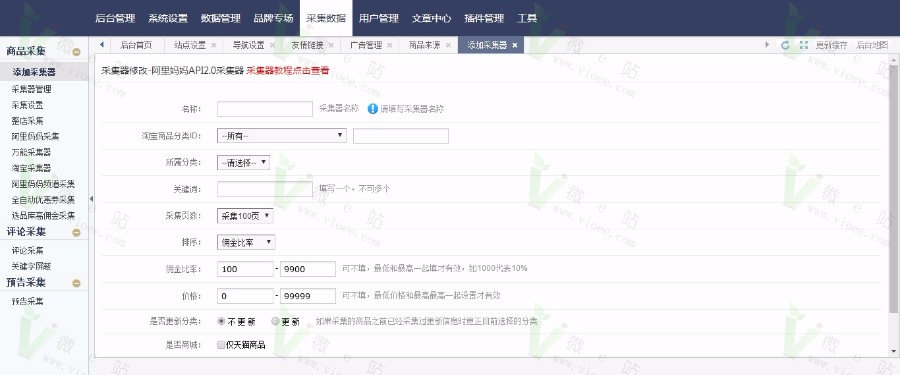Open 评论采集 item in the sidebar
The height and width of the screenshot is (375, 900).
28,250
